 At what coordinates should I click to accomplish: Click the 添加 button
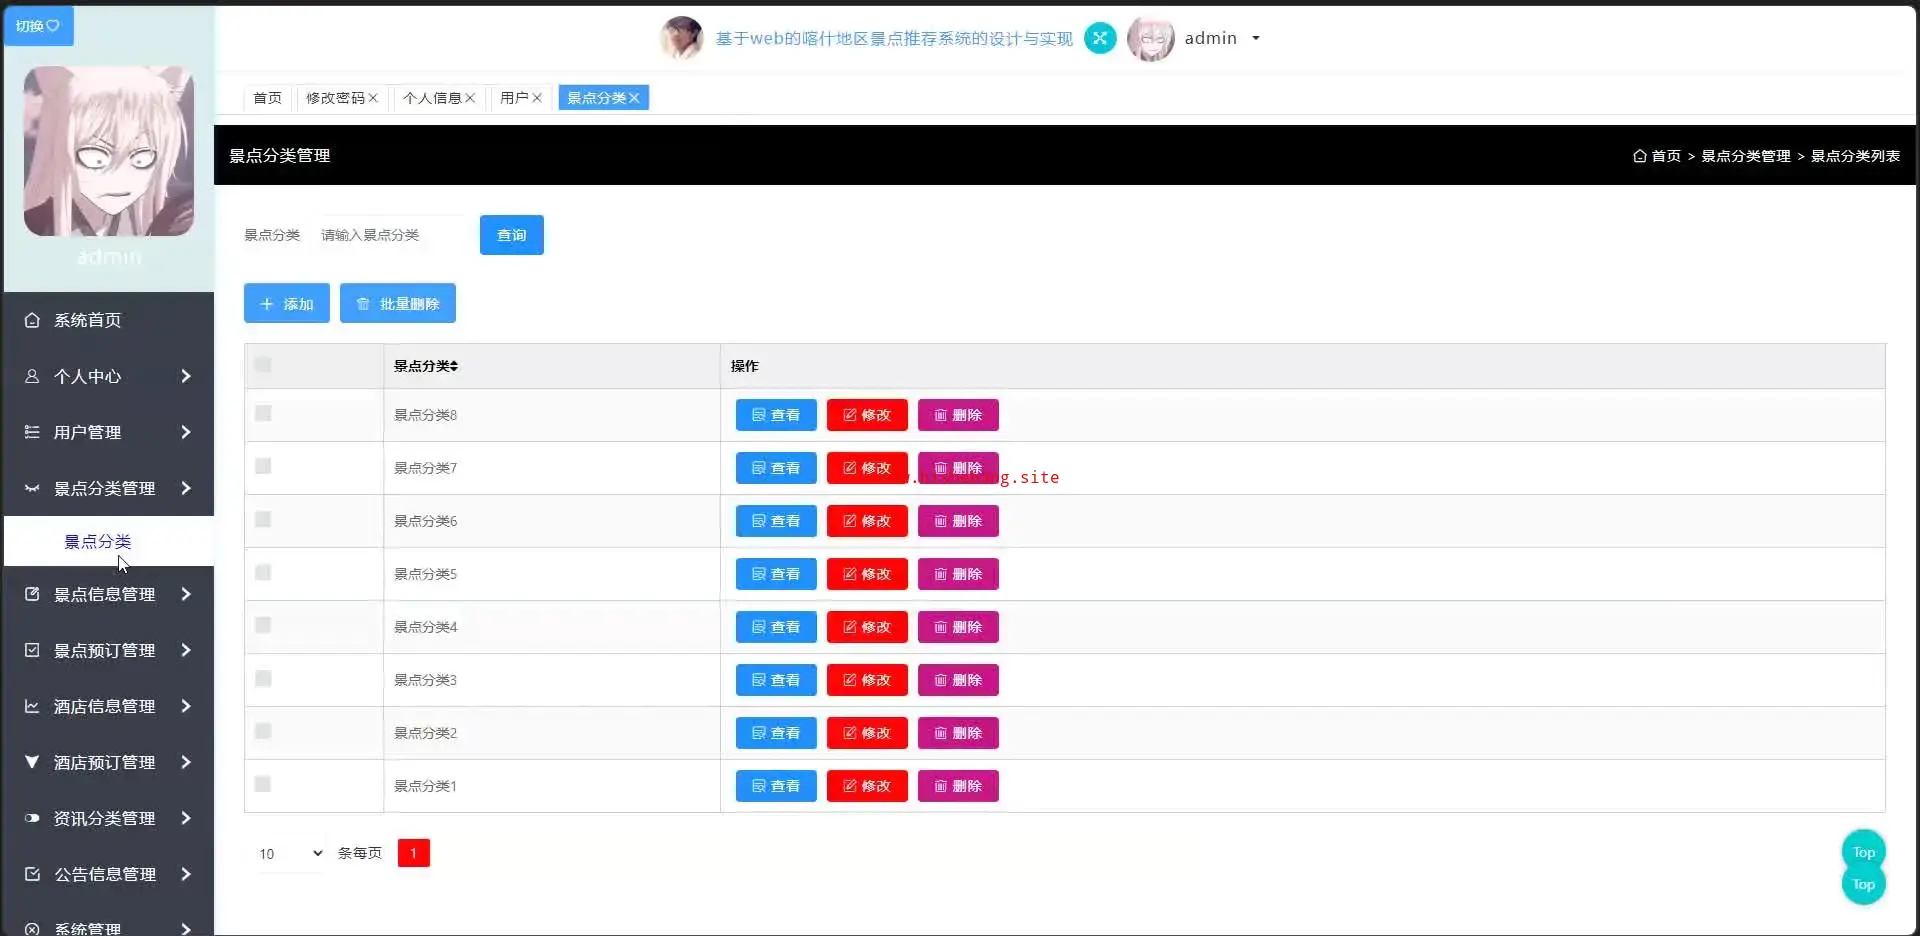[287, 303]
